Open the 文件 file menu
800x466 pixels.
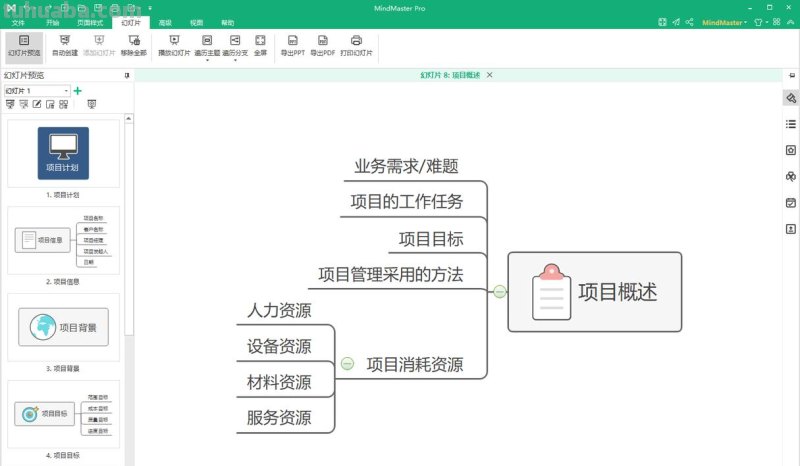click(18, 23)
